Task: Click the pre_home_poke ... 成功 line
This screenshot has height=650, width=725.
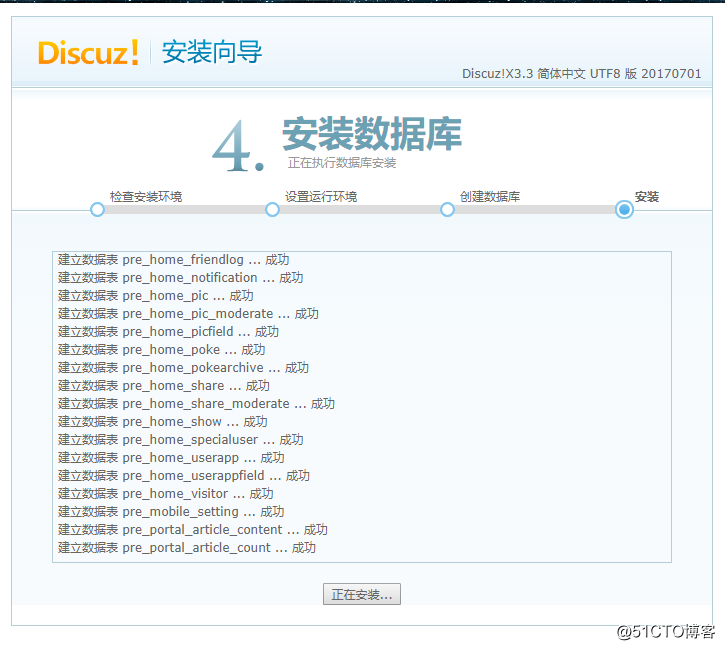Action: click(x=161, y=350)
